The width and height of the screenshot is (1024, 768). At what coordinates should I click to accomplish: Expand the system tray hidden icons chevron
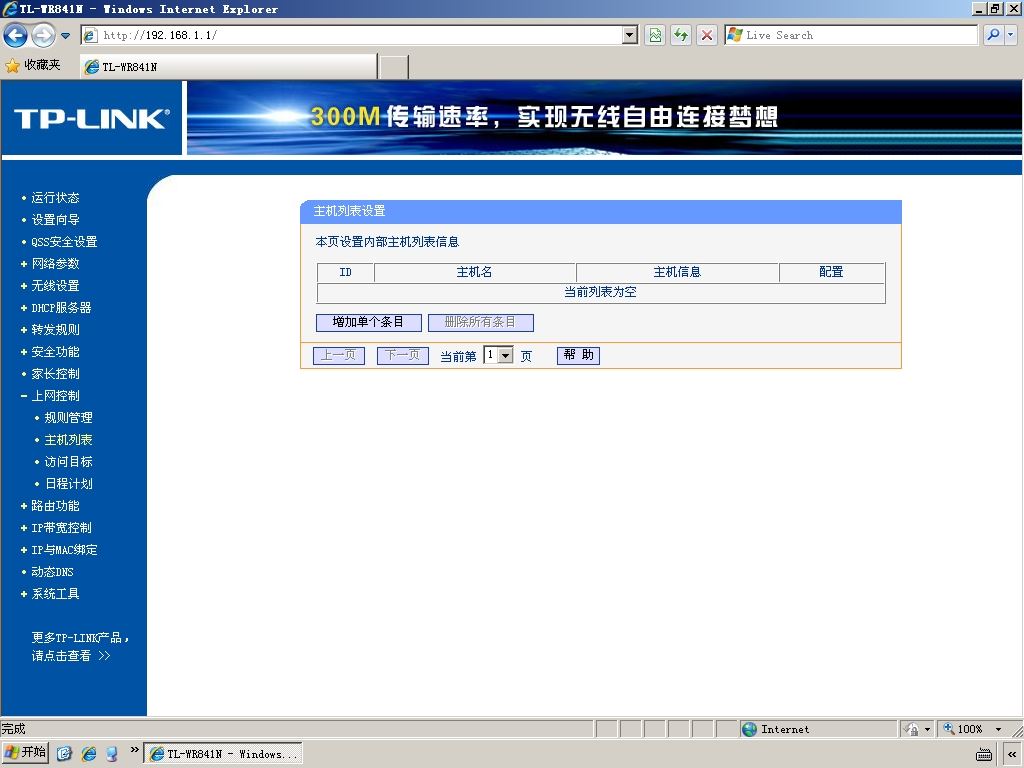click(x=1011, y=755)
